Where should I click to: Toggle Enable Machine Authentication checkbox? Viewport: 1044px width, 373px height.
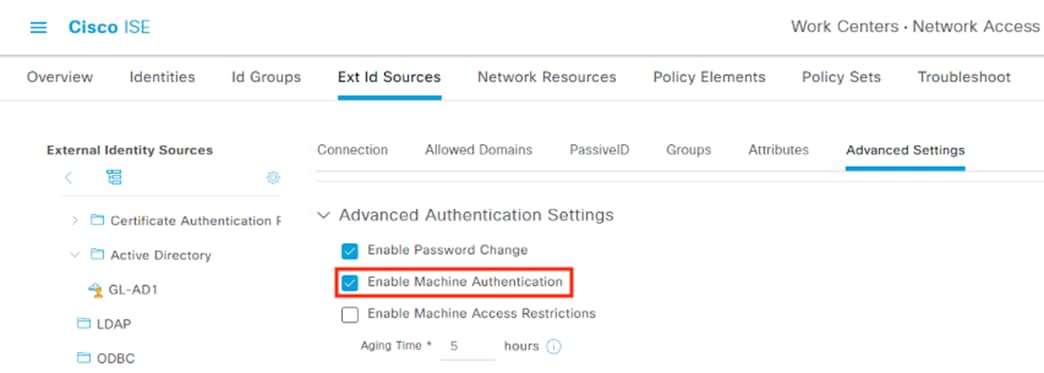[x=350, y=283]
